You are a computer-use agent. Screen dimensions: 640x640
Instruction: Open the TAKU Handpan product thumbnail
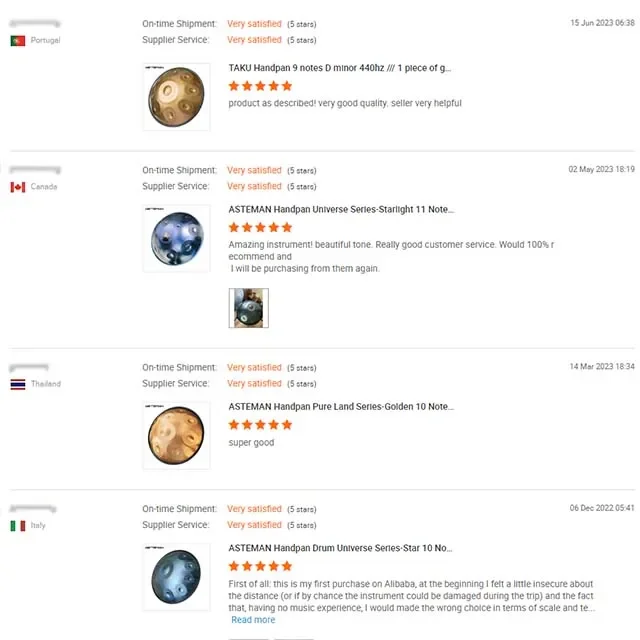176,97
